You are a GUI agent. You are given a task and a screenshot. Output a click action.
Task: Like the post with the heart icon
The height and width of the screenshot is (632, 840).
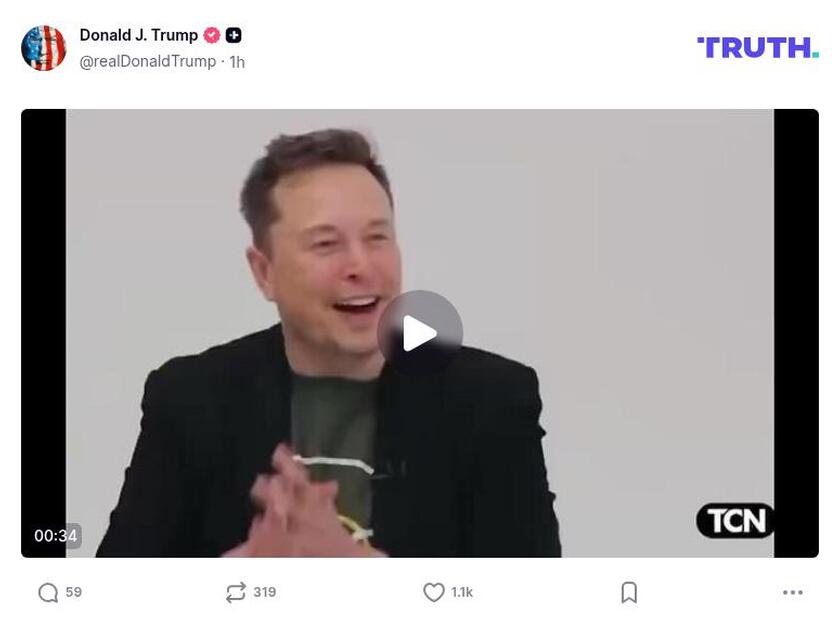(433, 592)
